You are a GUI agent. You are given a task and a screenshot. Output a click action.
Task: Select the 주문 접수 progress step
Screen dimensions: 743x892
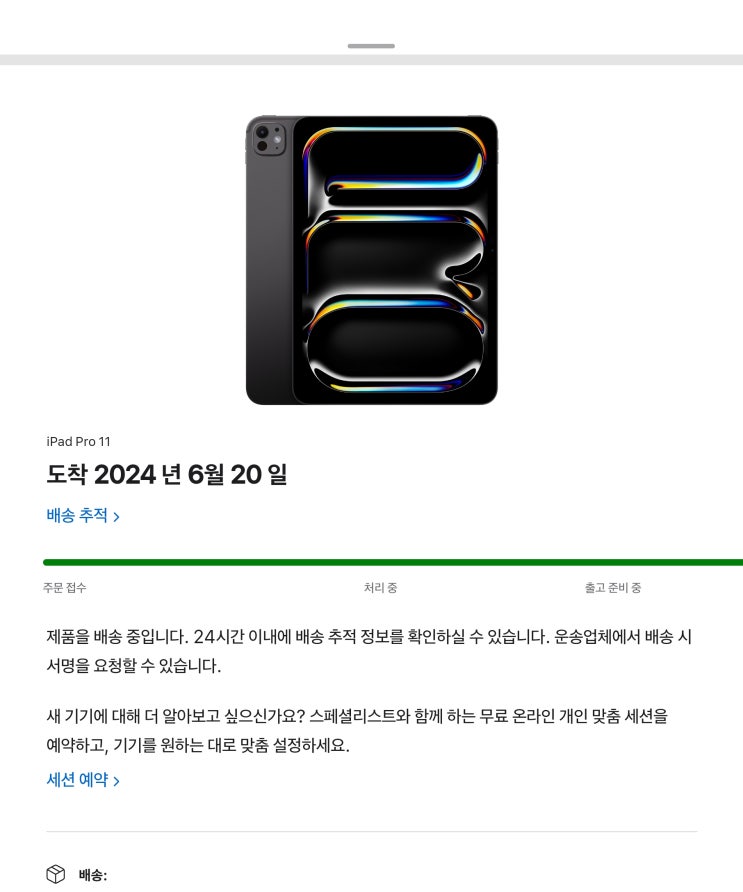65,588
